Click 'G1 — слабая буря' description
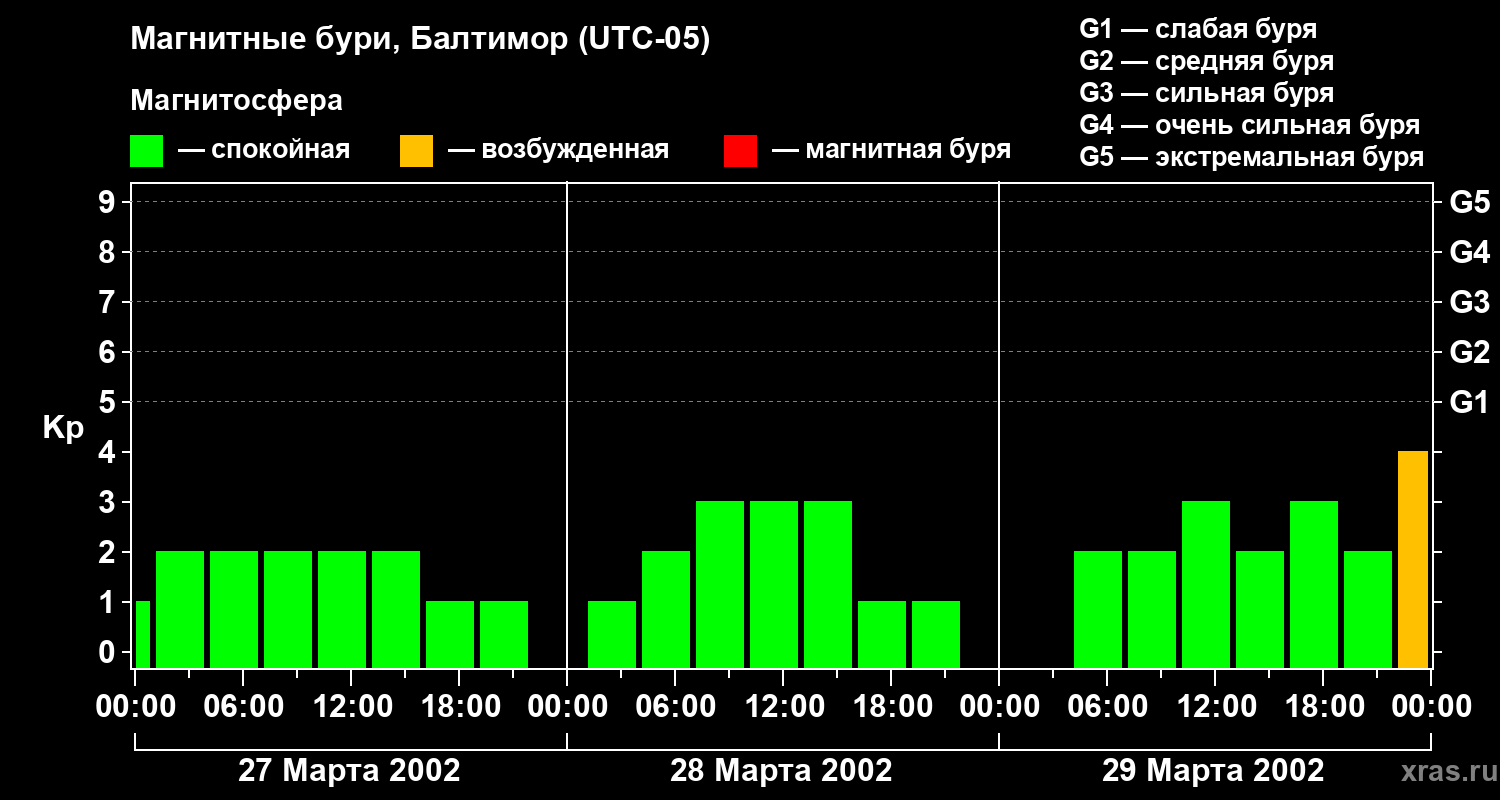The image size is (1500, 800). (1198, 29)
